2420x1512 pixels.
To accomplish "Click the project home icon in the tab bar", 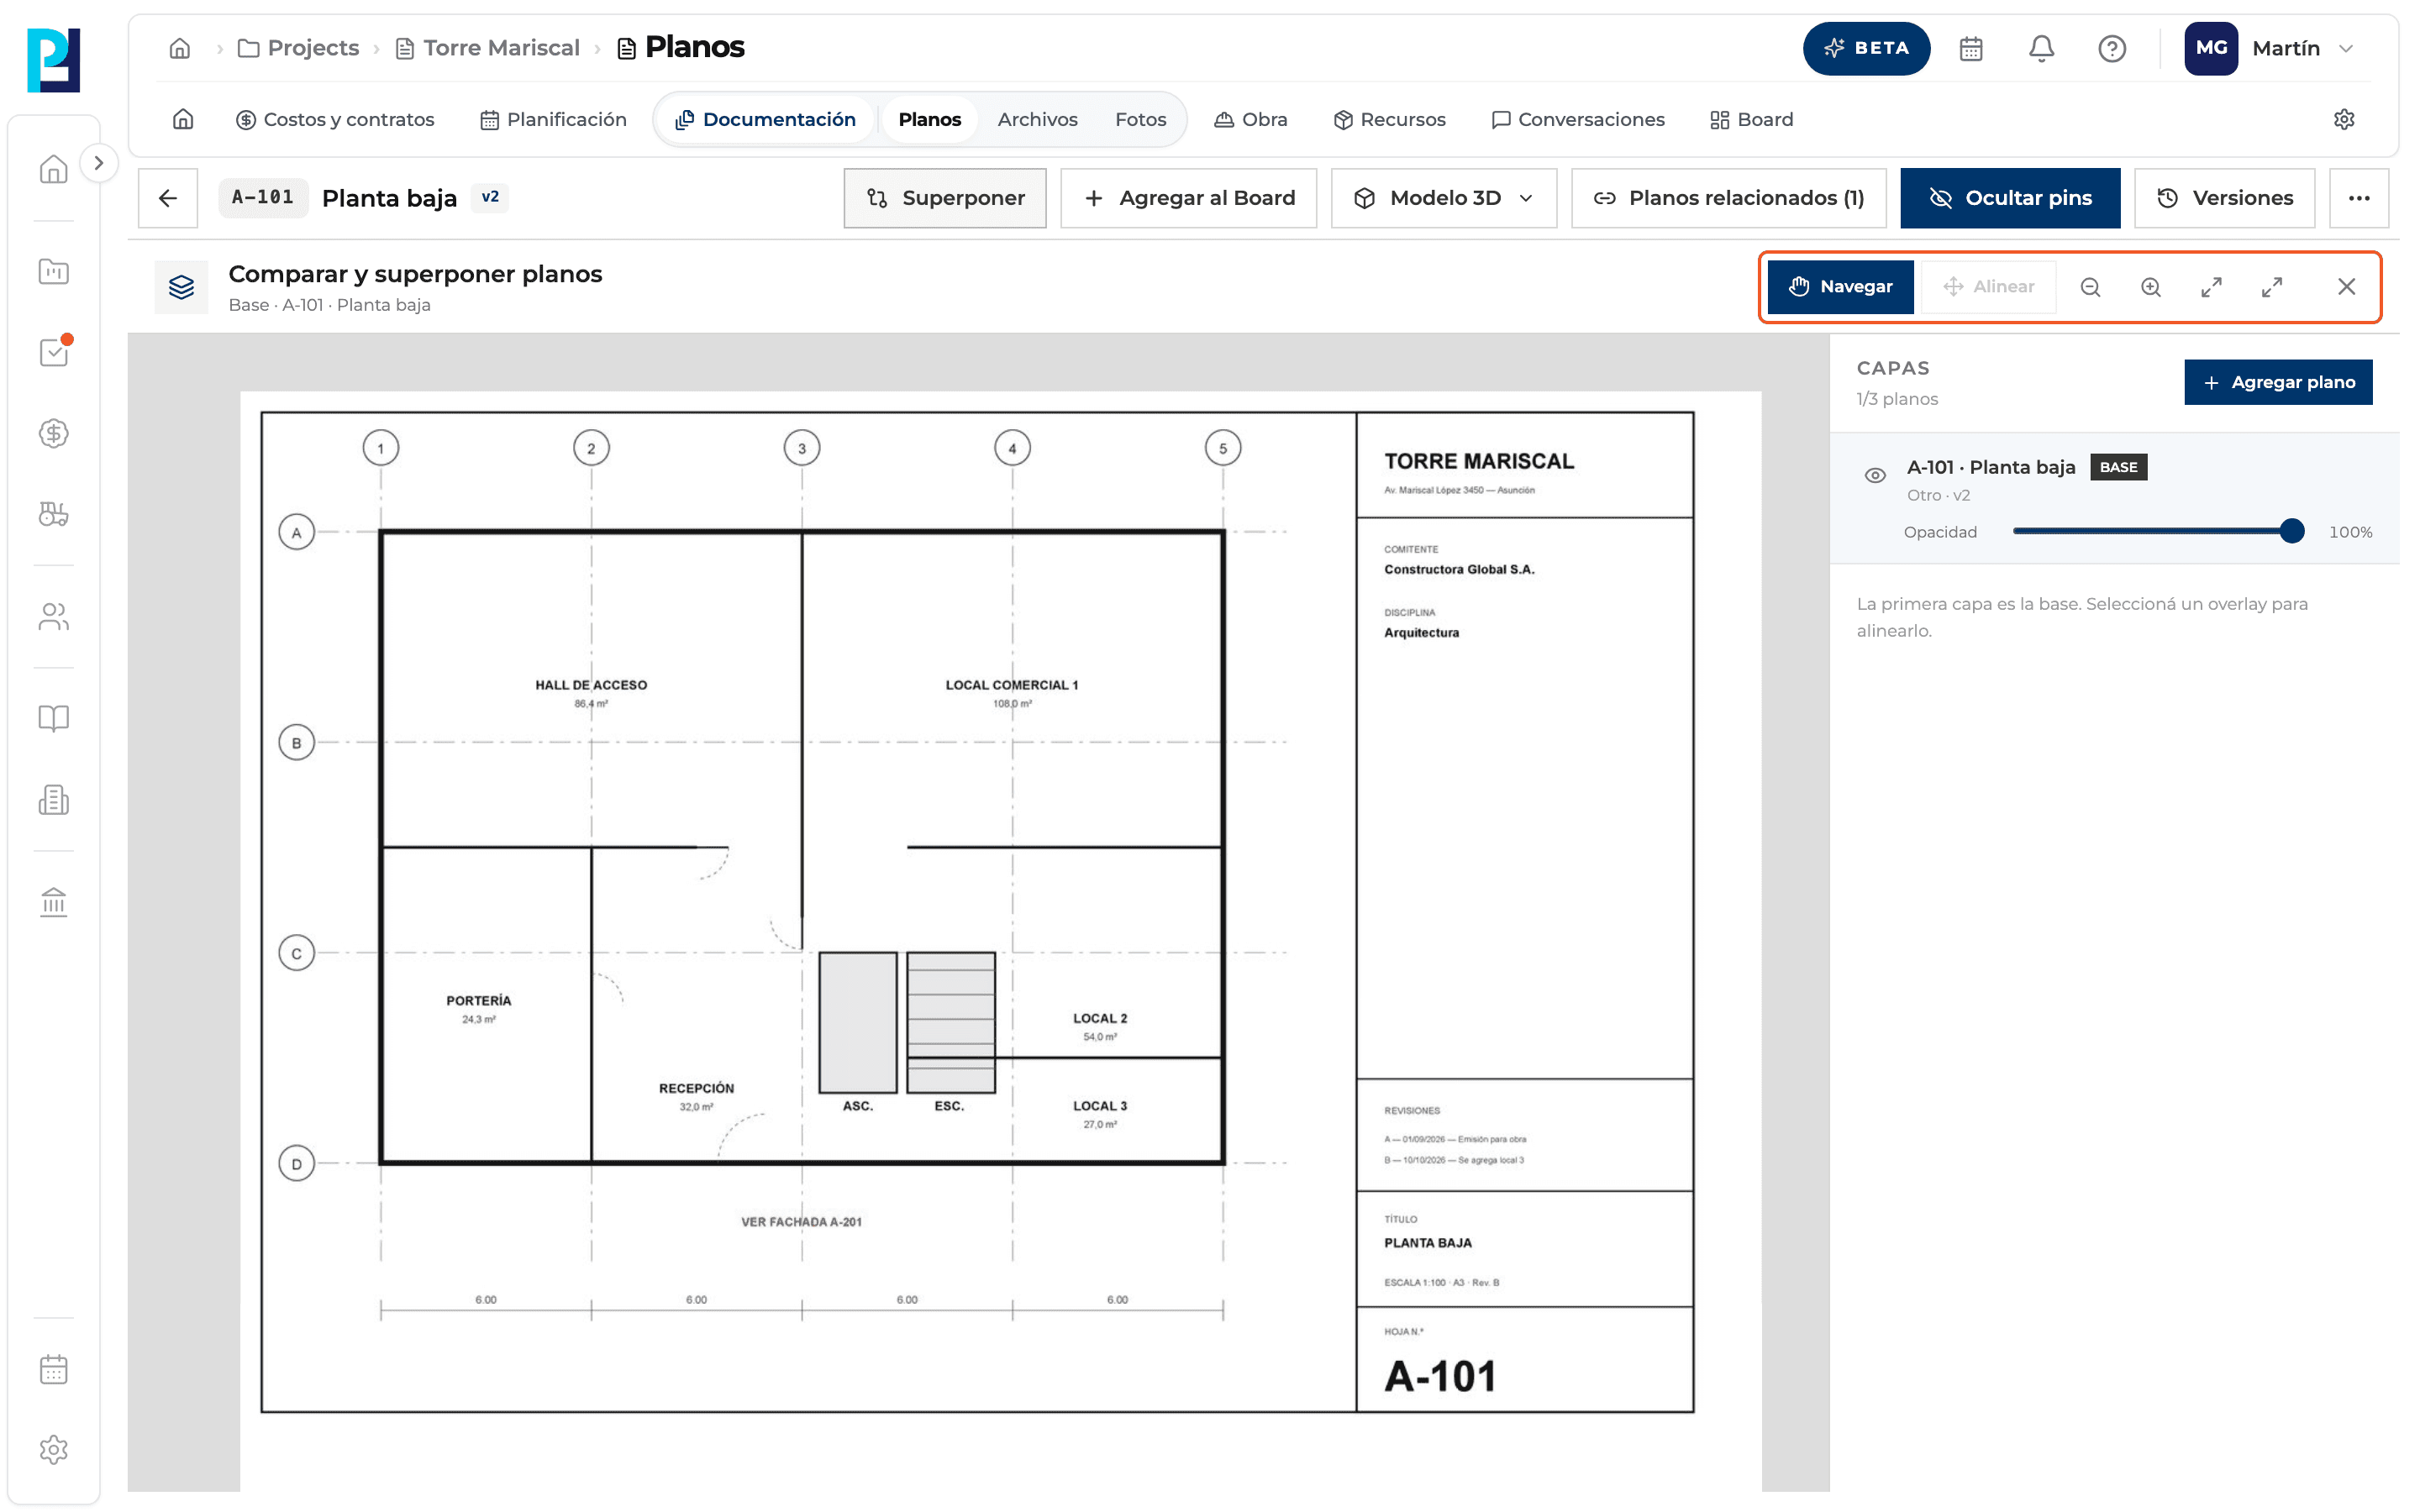I will pos(183,119).
